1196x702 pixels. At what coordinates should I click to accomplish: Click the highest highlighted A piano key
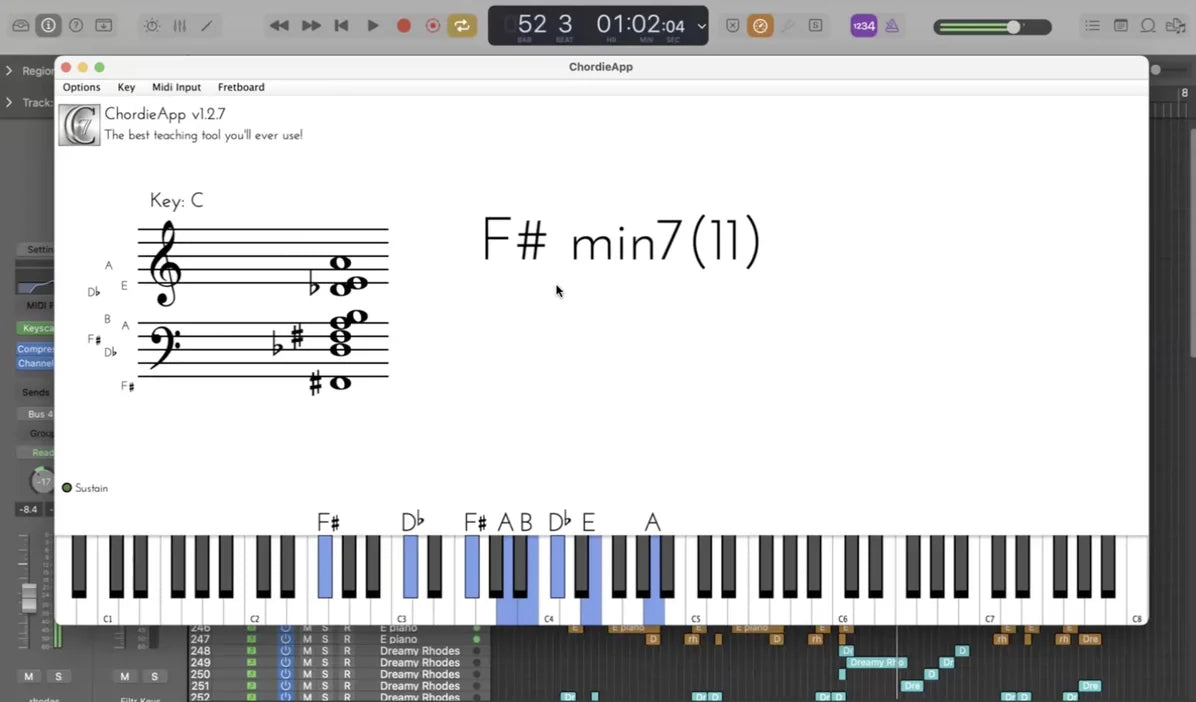[x=654, y=610]
